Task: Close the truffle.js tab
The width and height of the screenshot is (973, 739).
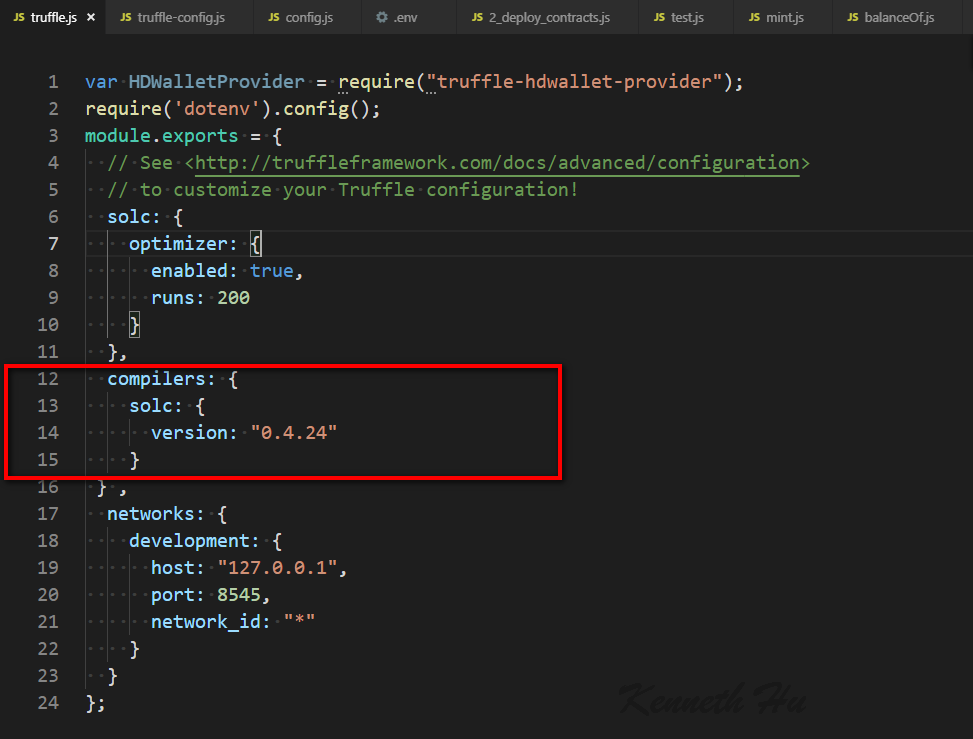Action: coord(91,17)
